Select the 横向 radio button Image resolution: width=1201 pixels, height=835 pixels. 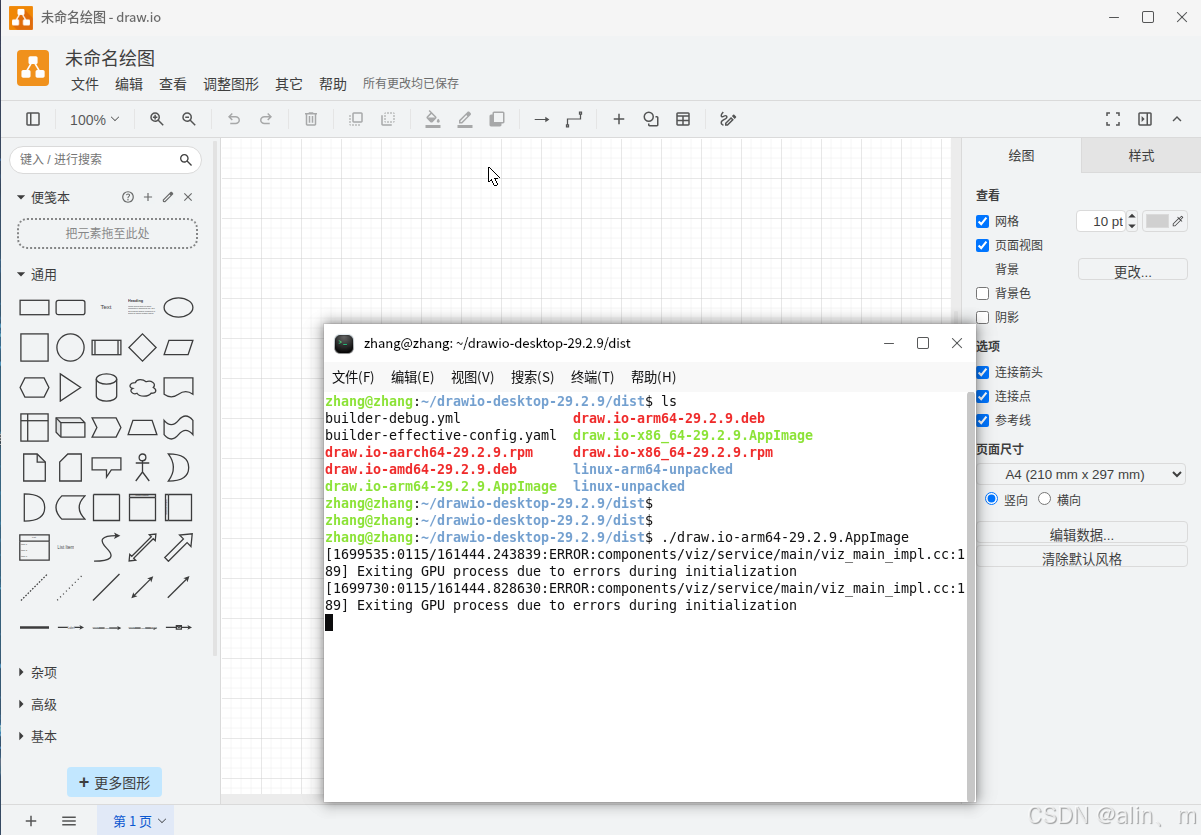pyautogui.click(x=1045, y=499)
